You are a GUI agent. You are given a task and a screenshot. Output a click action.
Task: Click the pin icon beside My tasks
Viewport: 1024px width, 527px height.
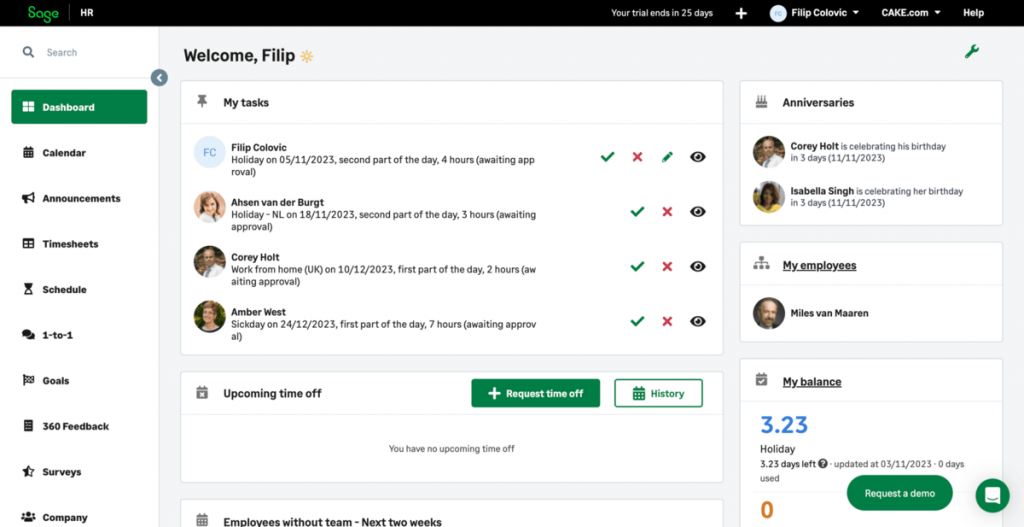pyautogui.click(x=202, y=101)
